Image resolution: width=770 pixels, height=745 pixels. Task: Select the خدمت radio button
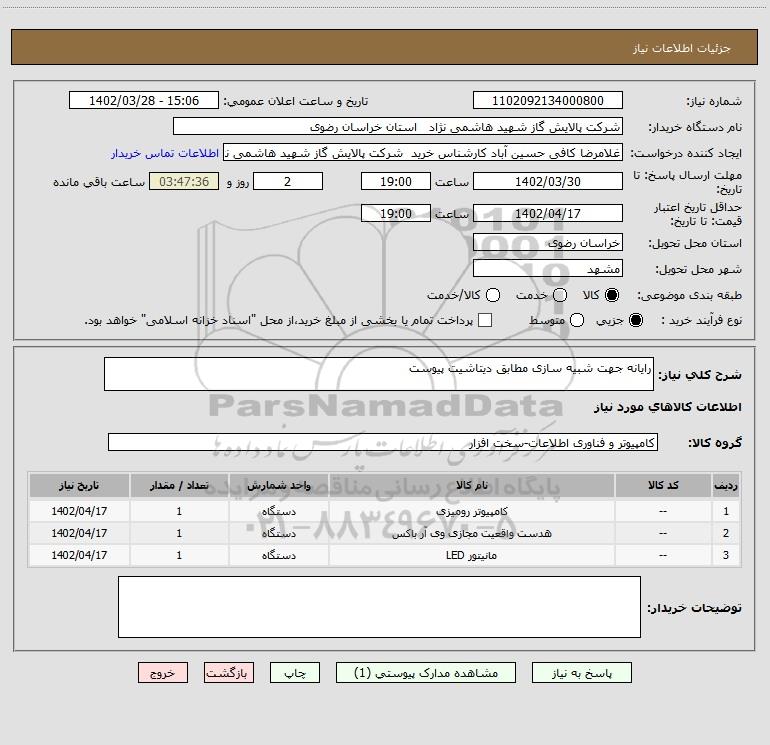pos(560,295)
